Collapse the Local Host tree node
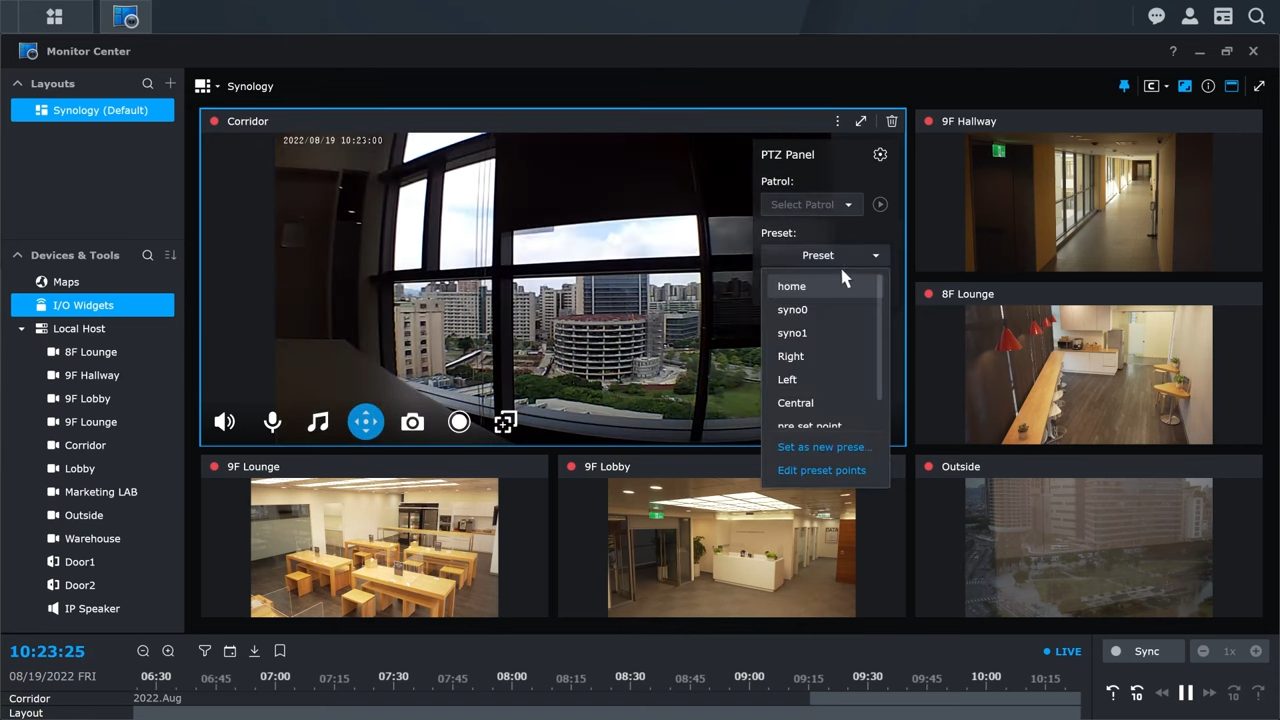This screenshot has width=1280, height=720. point(21,329)
